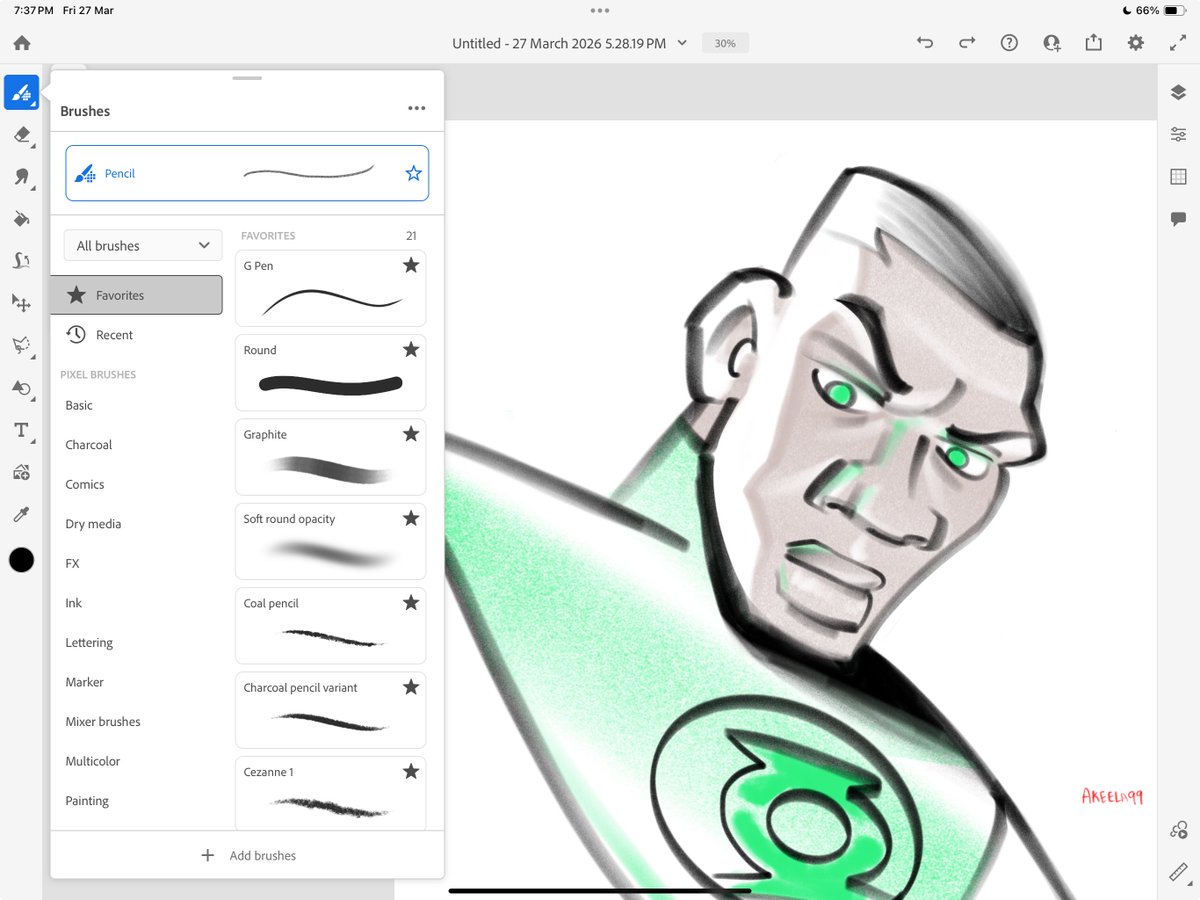Open the Lettering brush category
Image resolution: width=1200 pixels, height=900 pixels.
tap(89, 643)
